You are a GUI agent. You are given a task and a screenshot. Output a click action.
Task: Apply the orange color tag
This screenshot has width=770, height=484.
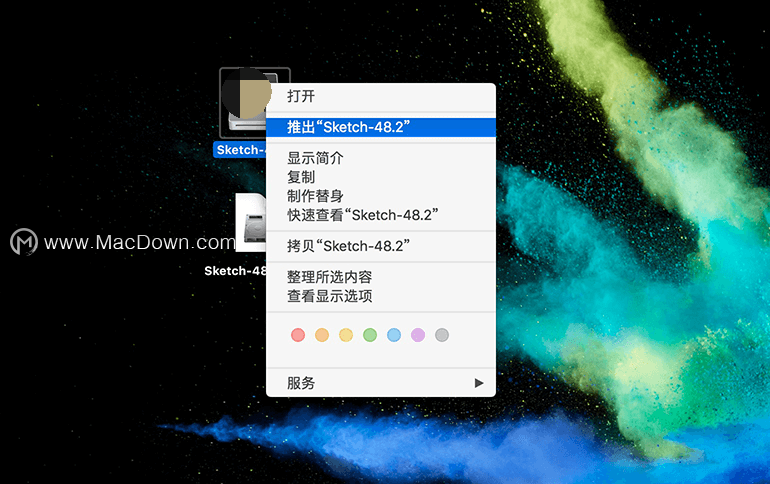click(x=322, y=335)
